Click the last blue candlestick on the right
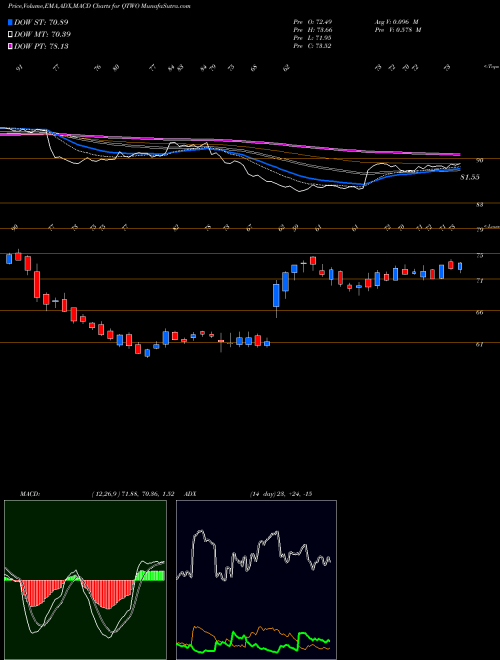Screen dimensions: 500x660 click(460, 266)
